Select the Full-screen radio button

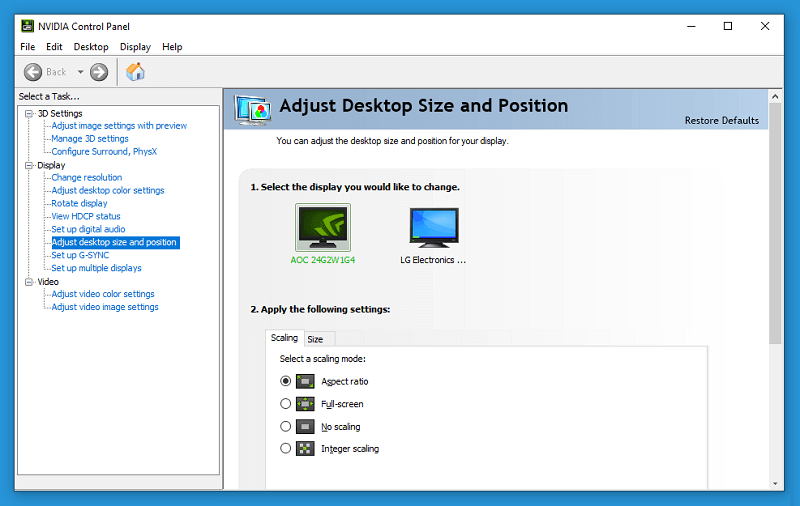[x=286, y=404]
